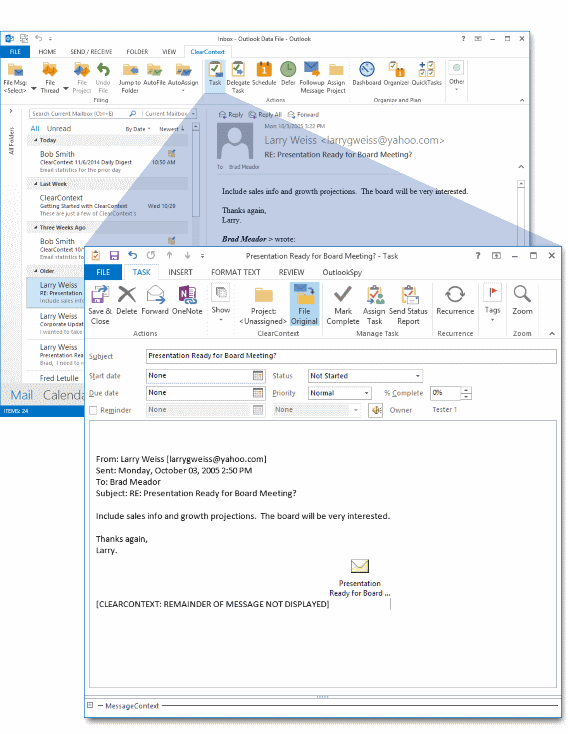The width and height of the screenshot is (568, 734).
Task: Click Project Unassigned button in Task window
Action: coord(263,305)
